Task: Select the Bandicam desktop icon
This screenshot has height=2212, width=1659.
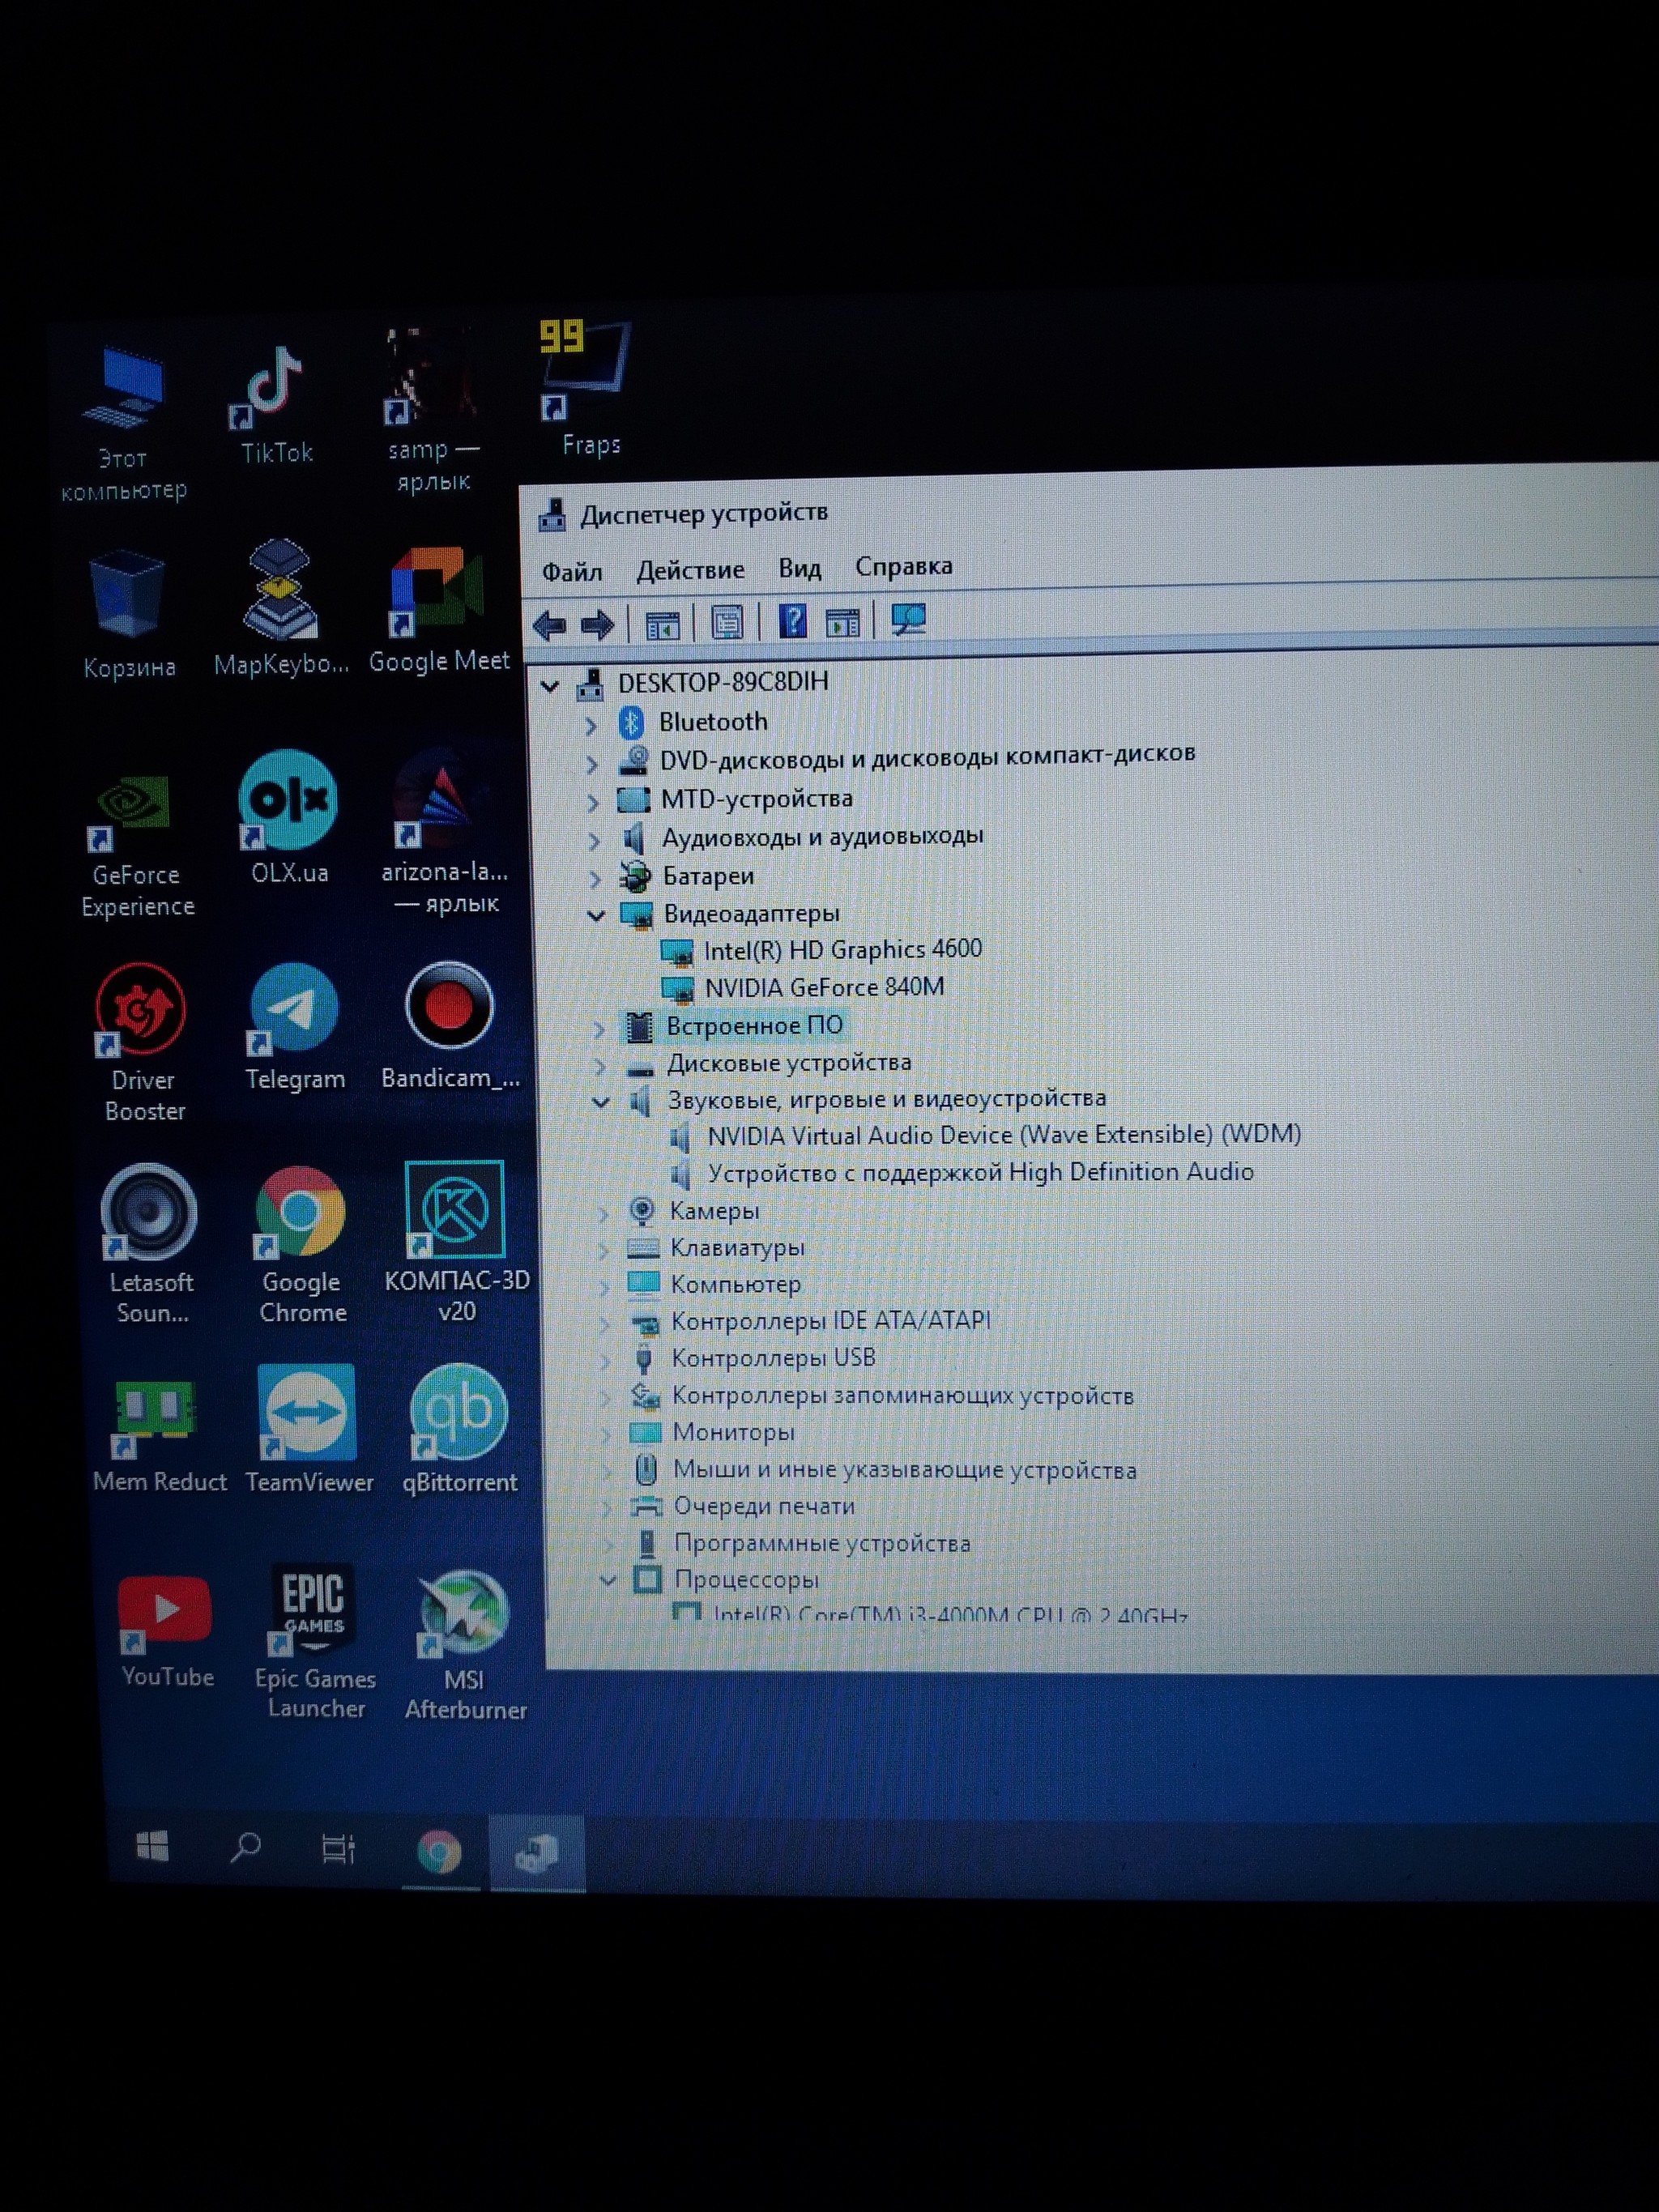Action: click(x=449, y=1025)
